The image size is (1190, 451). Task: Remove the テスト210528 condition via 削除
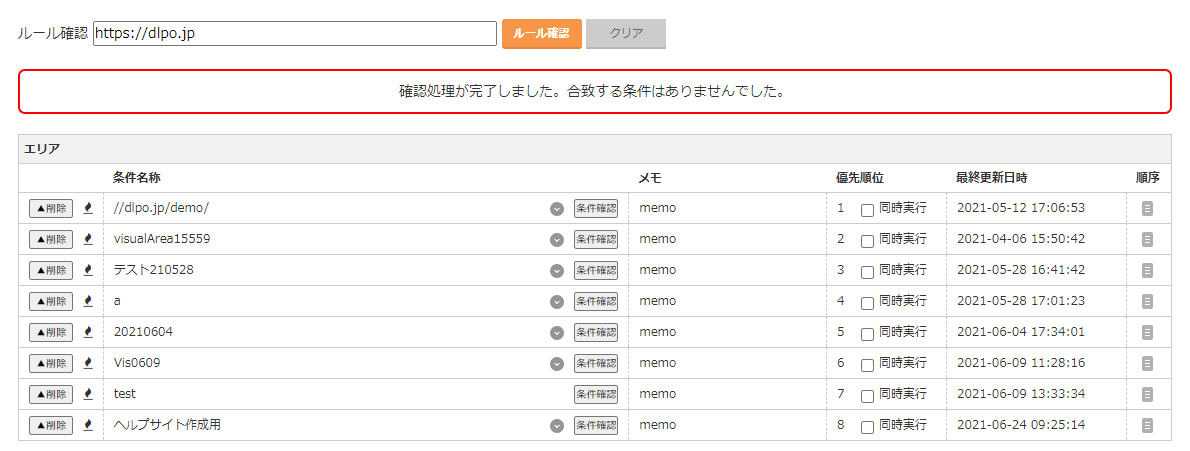(51, 271)
